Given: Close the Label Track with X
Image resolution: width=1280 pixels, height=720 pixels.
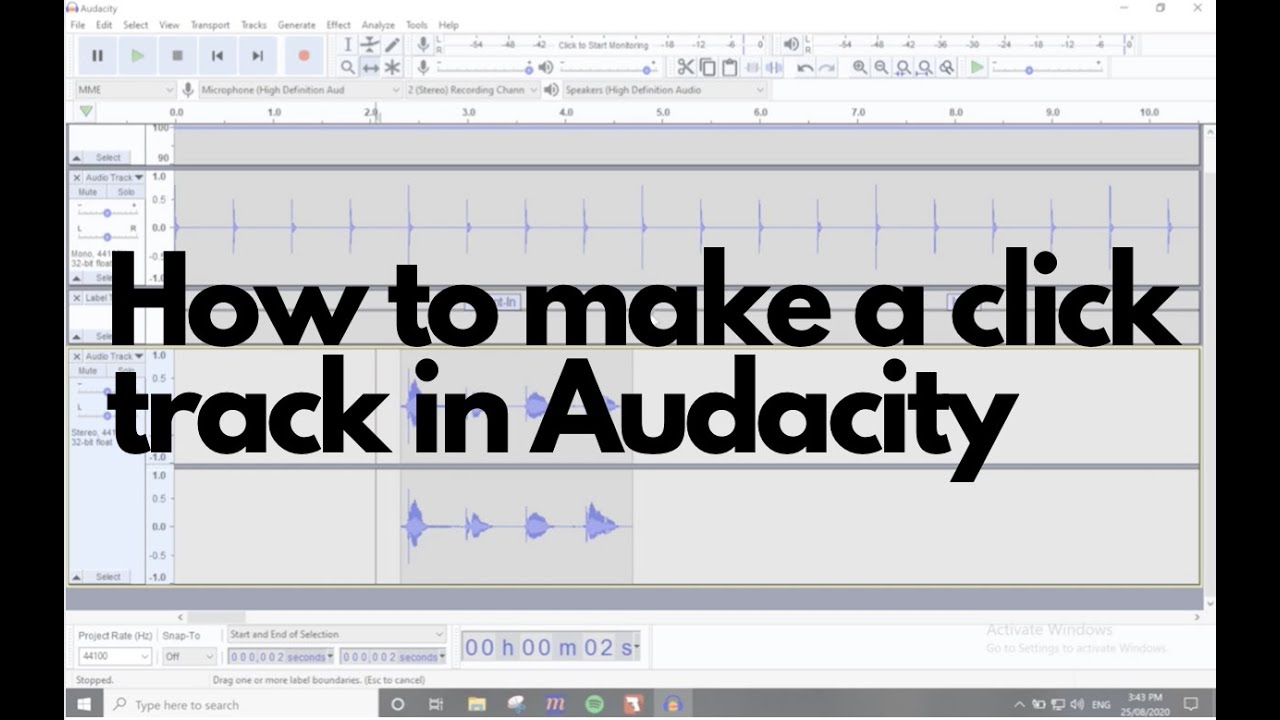Looking at the screenshot, I should tap(77, 298).
